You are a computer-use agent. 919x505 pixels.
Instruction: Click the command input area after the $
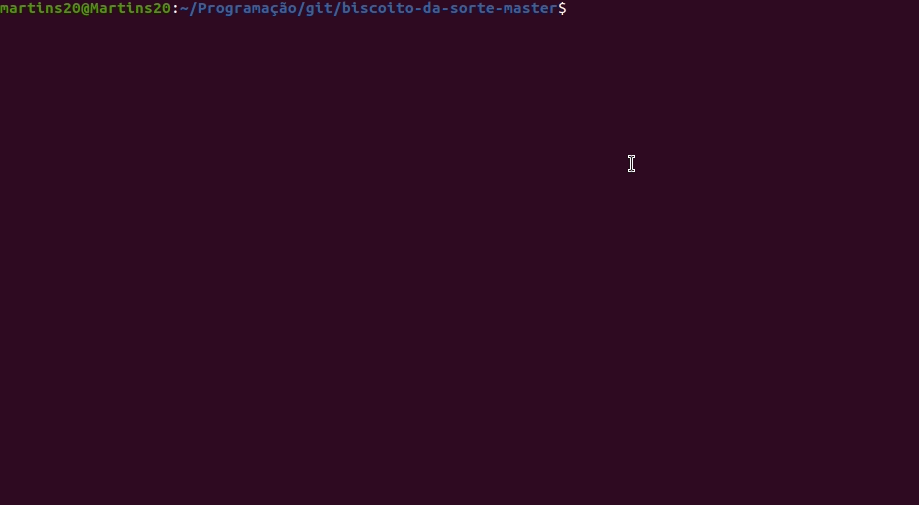point(743,8)
